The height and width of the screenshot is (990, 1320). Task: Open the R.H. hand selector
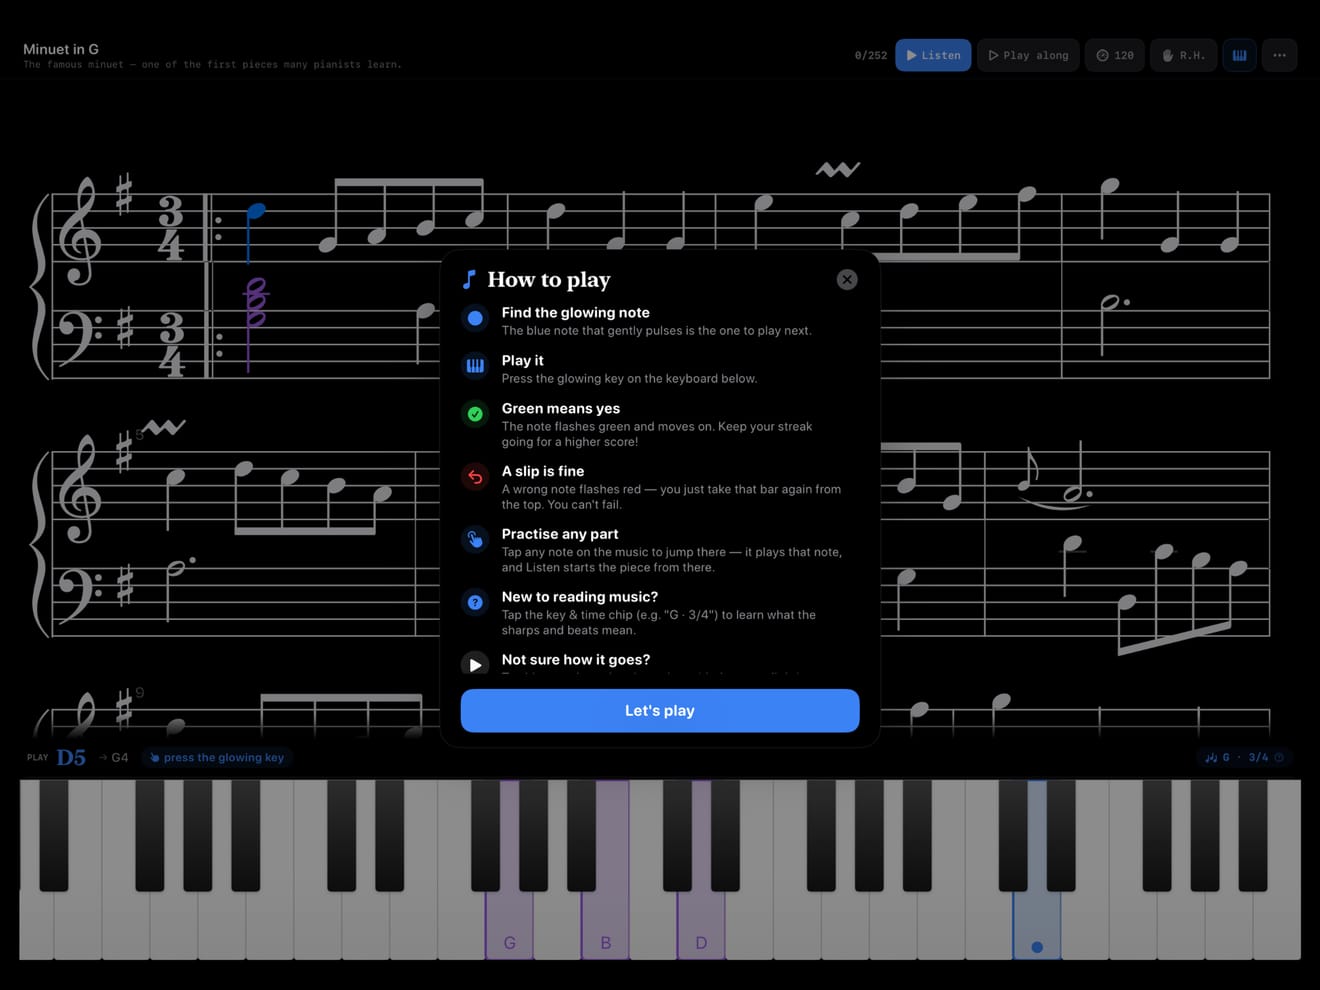pyautogui.click(x=1183, y=55)
